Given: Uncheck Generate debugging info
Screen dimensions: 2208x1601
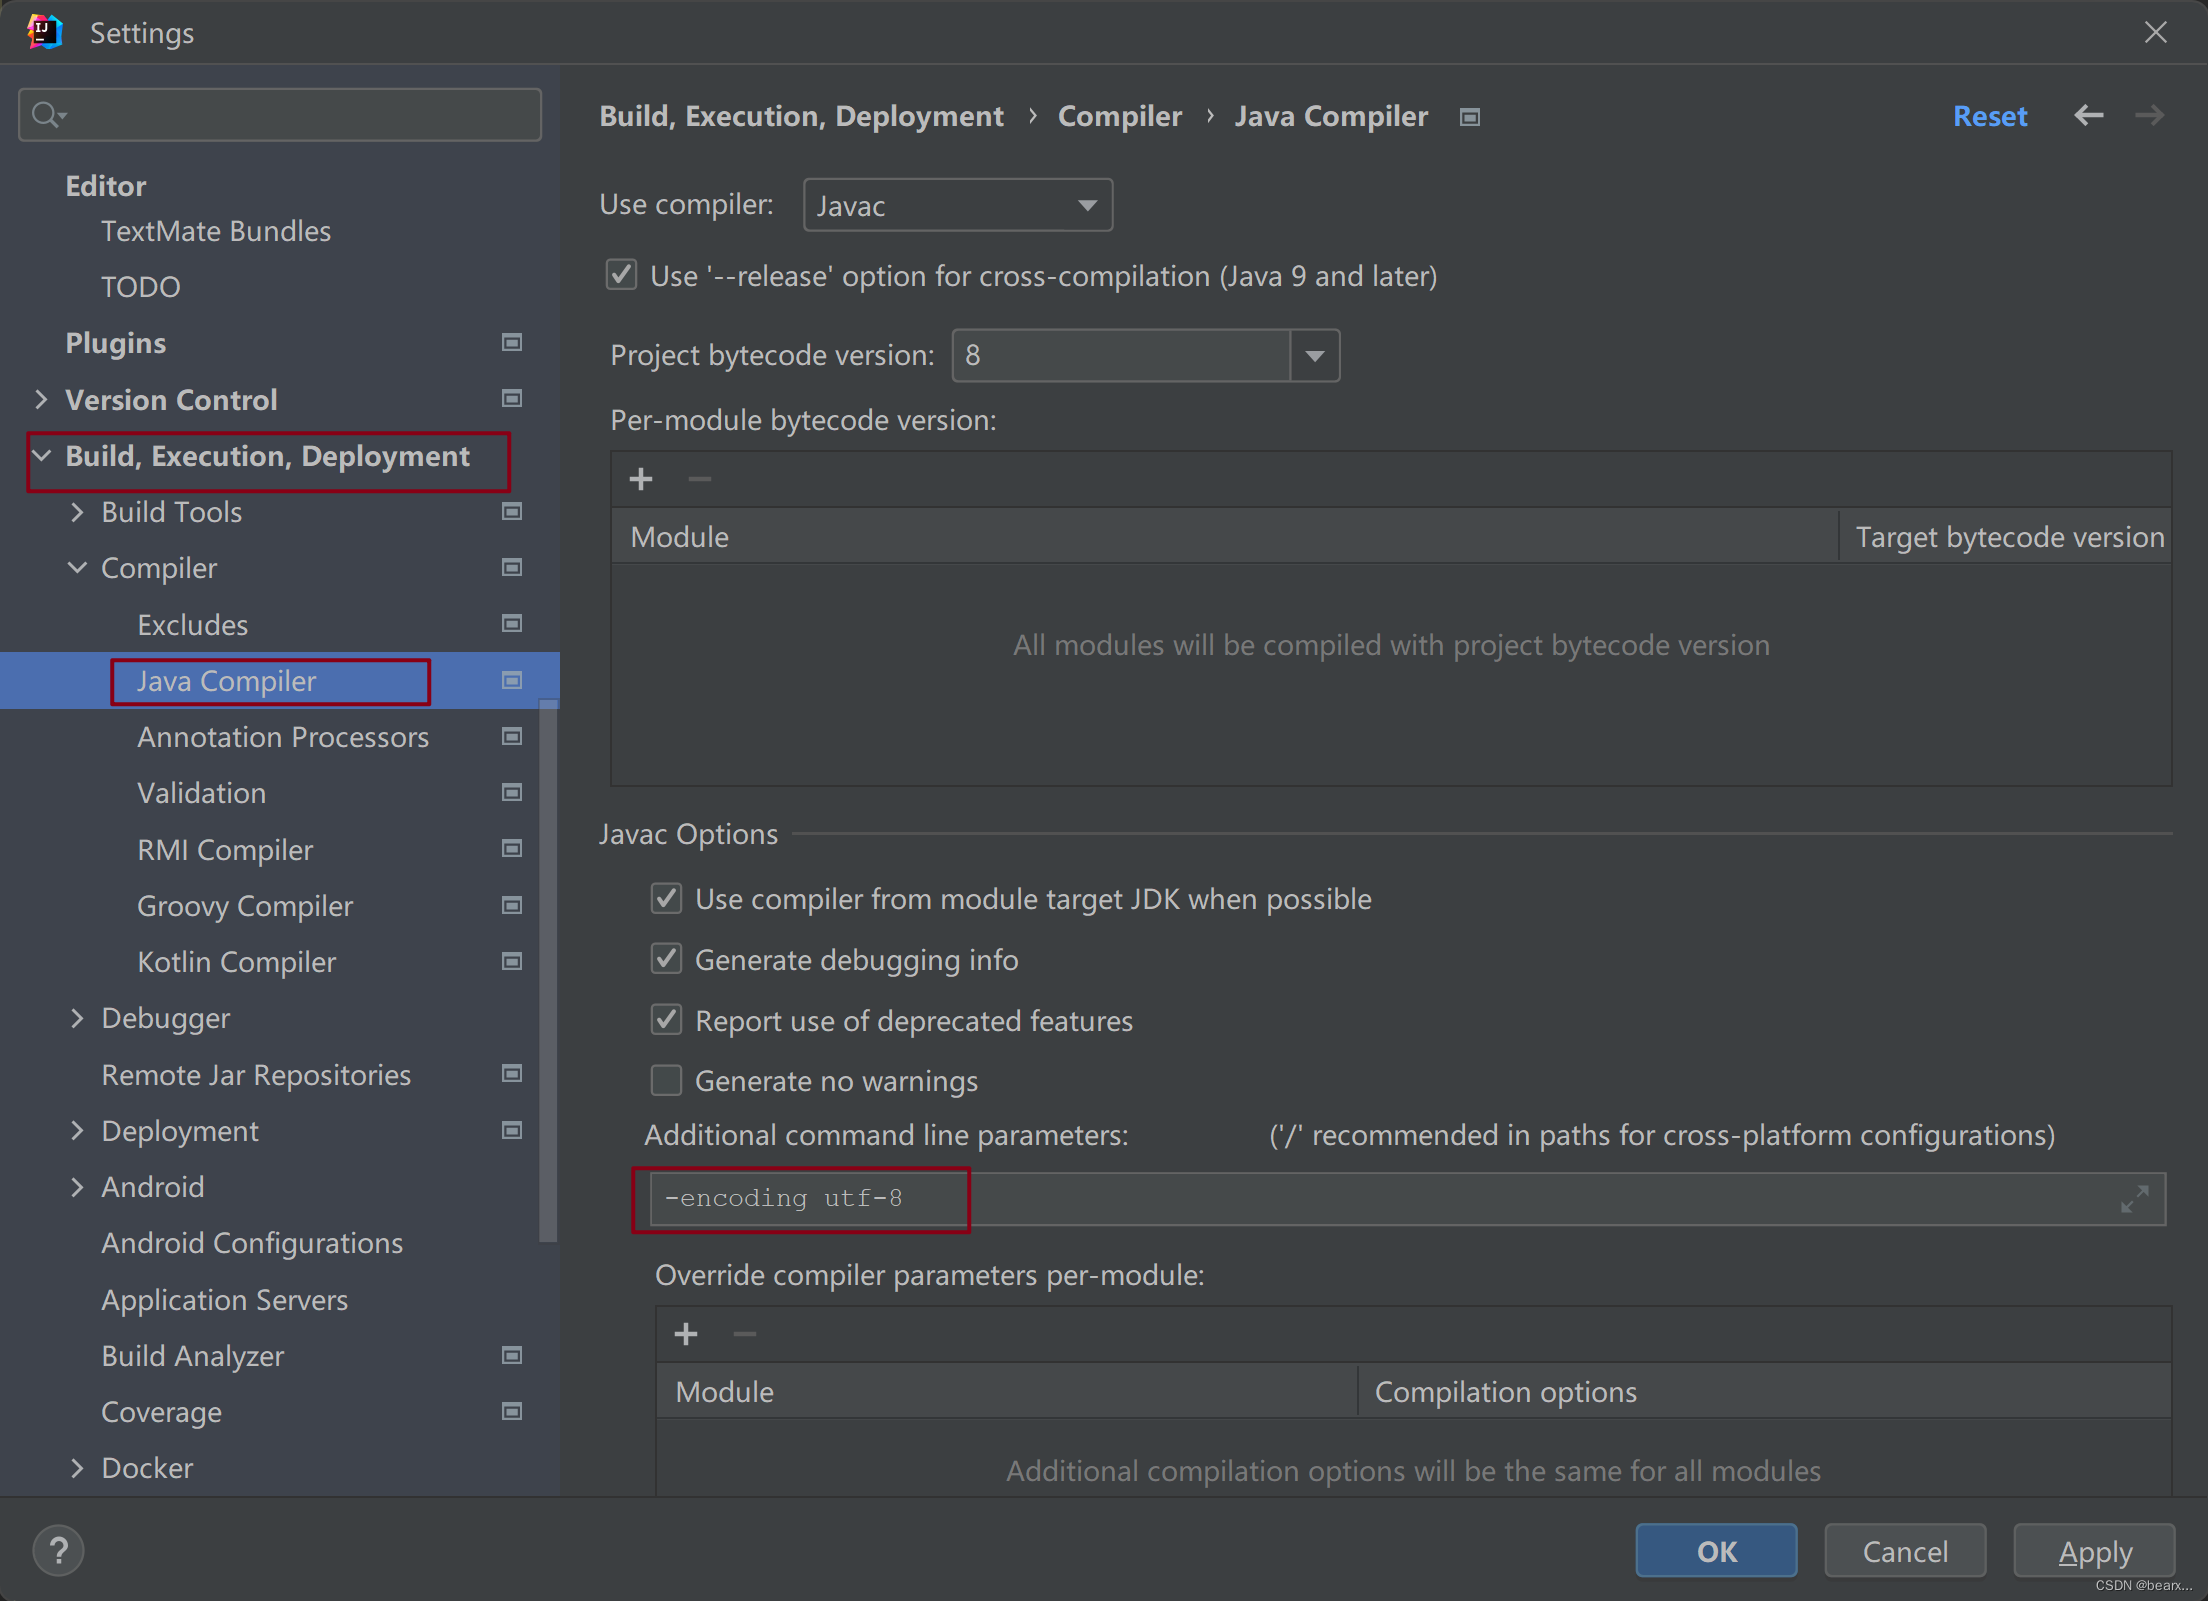Looking at the screenshot, I should 666,959.
